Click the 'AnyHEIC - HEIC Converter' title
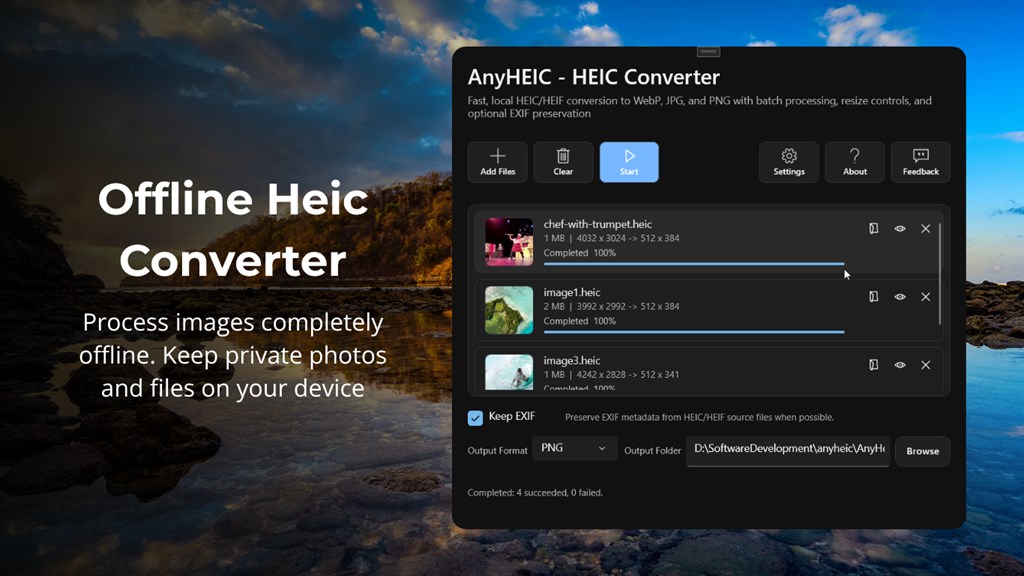This screenshot has width=1024, height=576. pyautogui.click(x=593, y=77)
